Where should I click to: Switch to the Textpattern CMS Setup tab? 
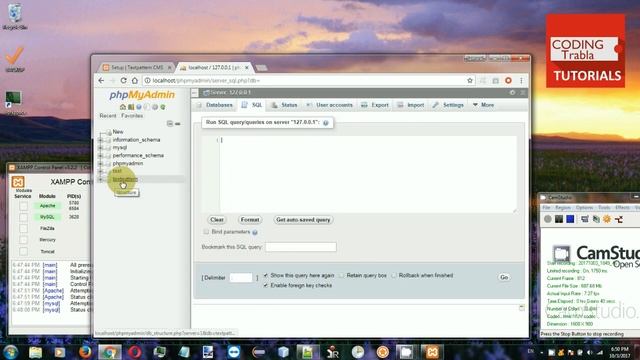pos(137,67)
